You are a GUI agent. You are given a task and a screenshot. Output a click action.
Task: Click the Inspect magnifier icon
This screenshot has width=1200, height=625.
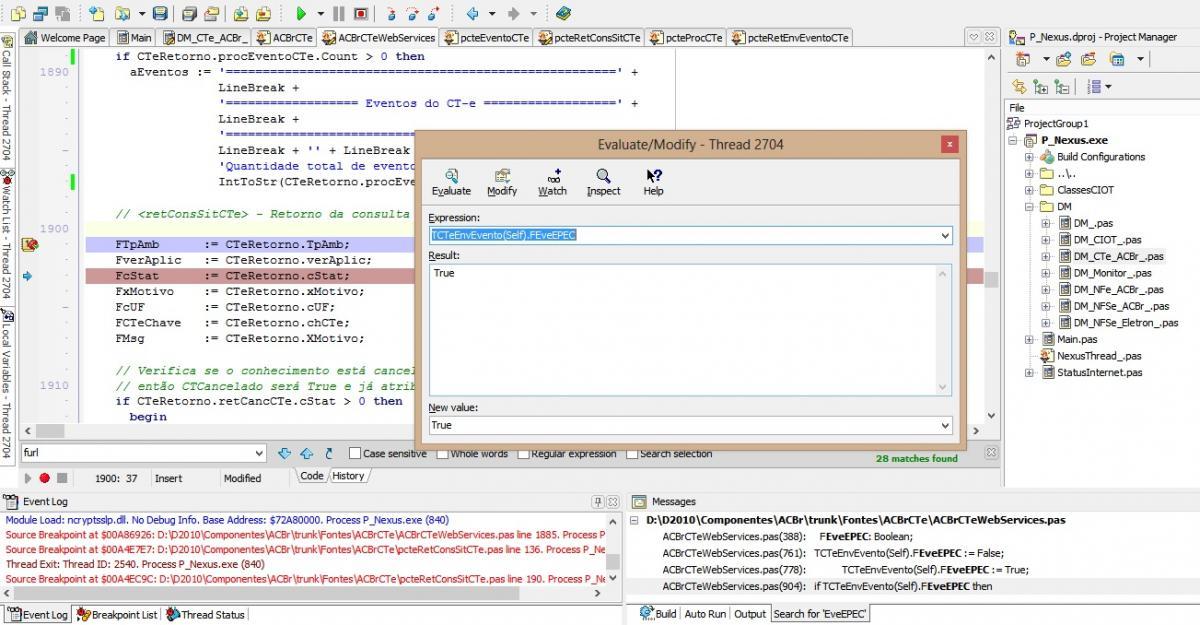click(x=603, y=182)
